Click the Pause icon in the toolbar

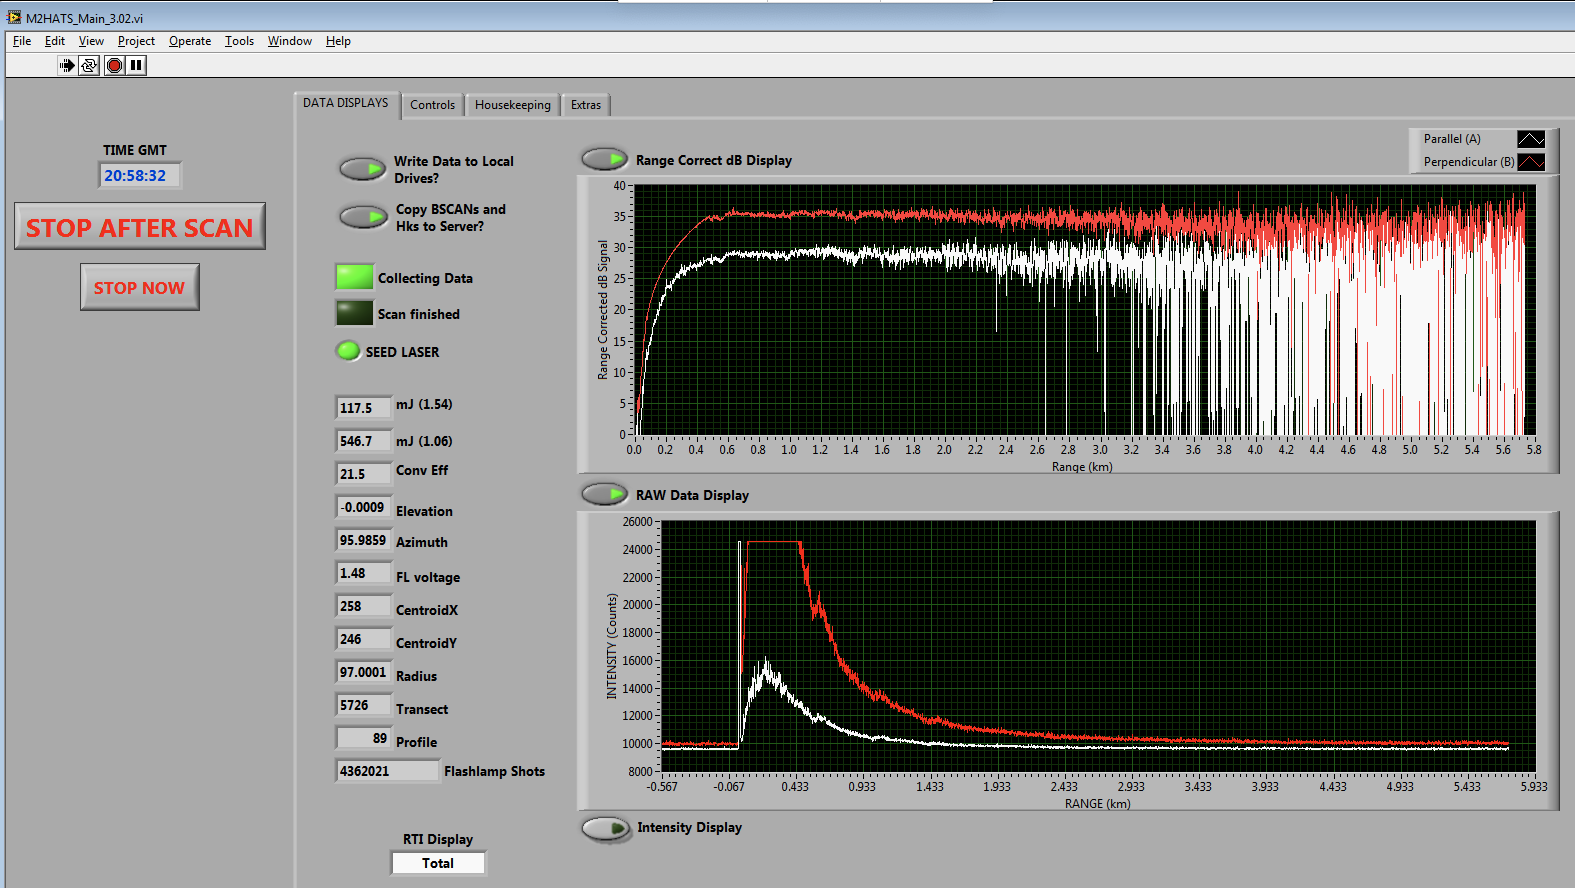[136, 65]
